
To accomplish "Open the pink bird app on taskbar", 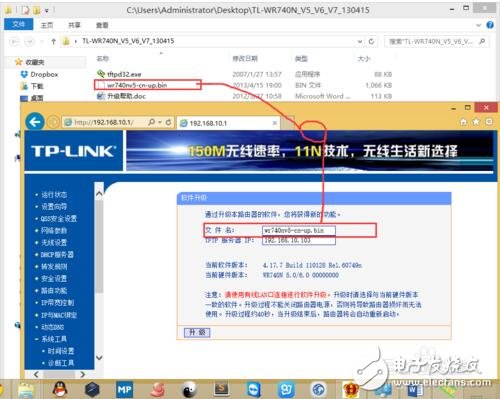I will [157, 389].
